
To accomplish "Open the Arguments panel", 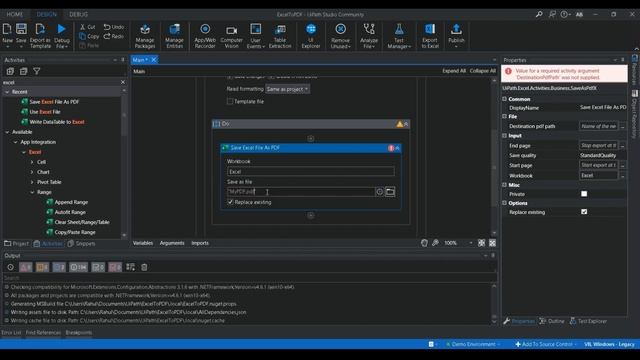I will [x=172, y=243].
